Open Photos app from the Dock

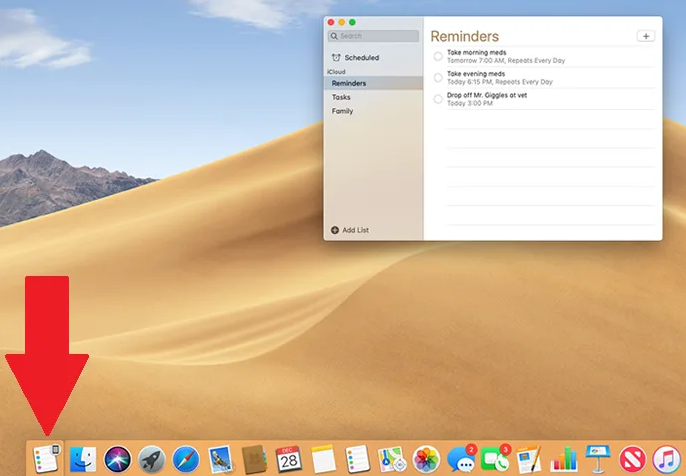426,459
